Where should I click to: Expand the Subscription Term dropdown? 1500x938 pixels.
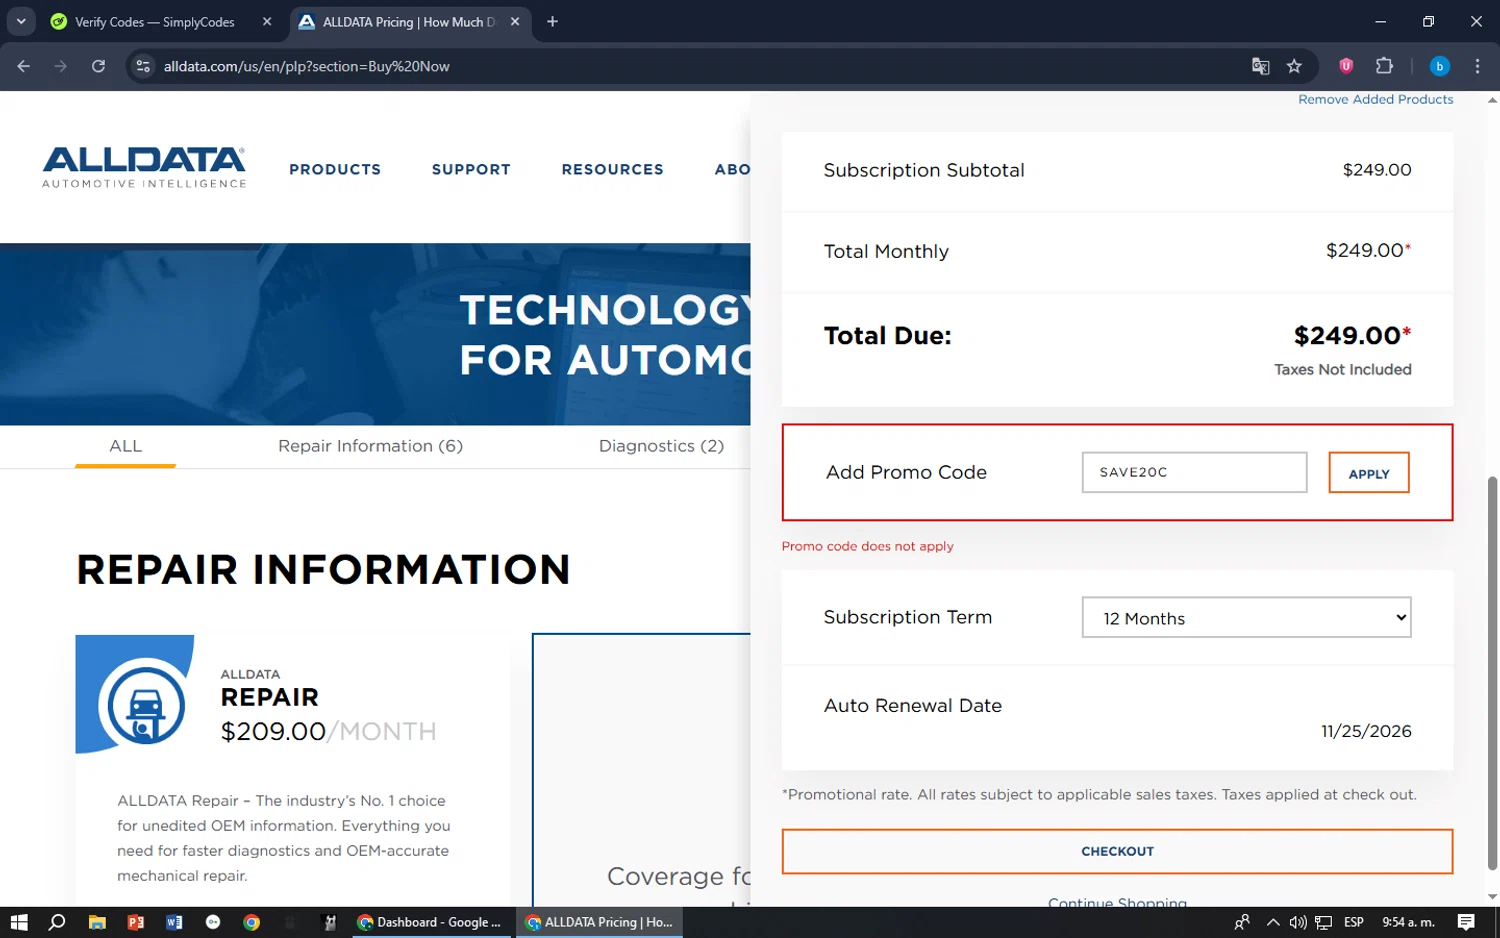(x=1246, y=618)
